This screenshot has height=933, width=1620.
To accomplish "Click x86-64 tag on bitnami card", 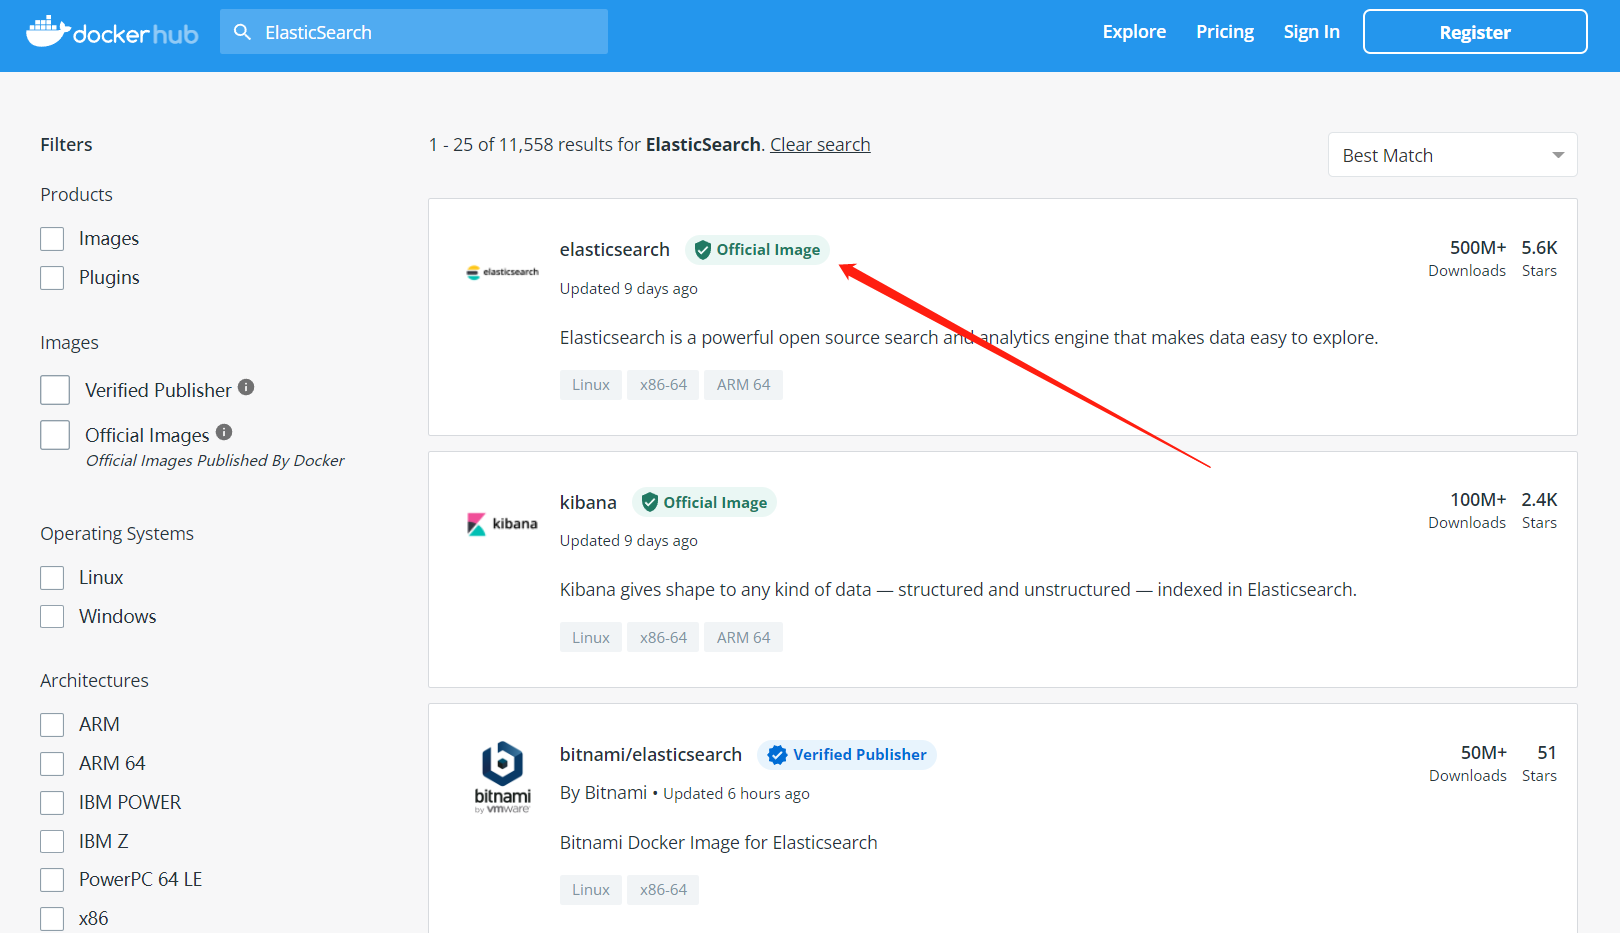I will 663,890.
